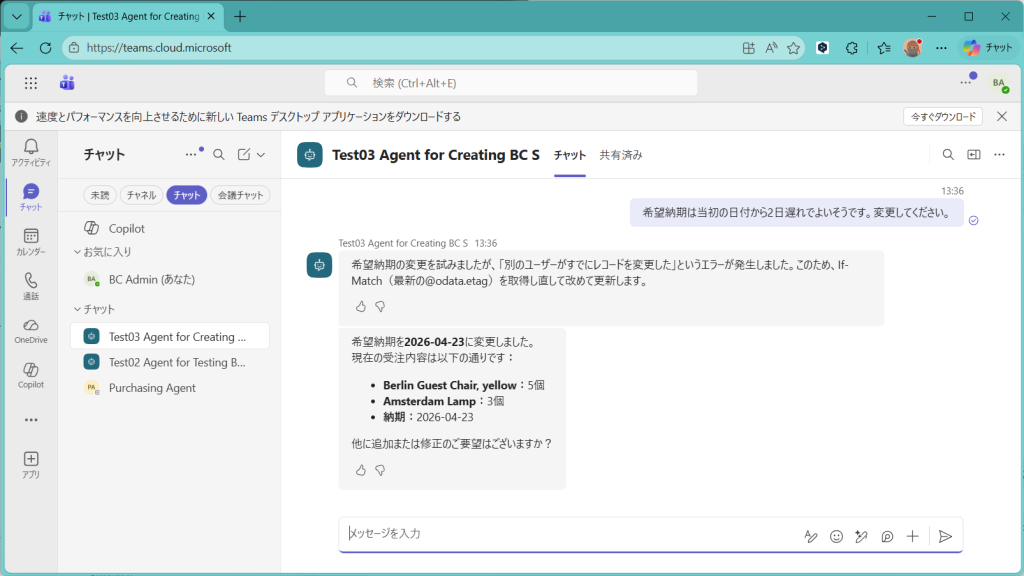
Task: Click the send message arrow icon
Action: tap(945, 537)
